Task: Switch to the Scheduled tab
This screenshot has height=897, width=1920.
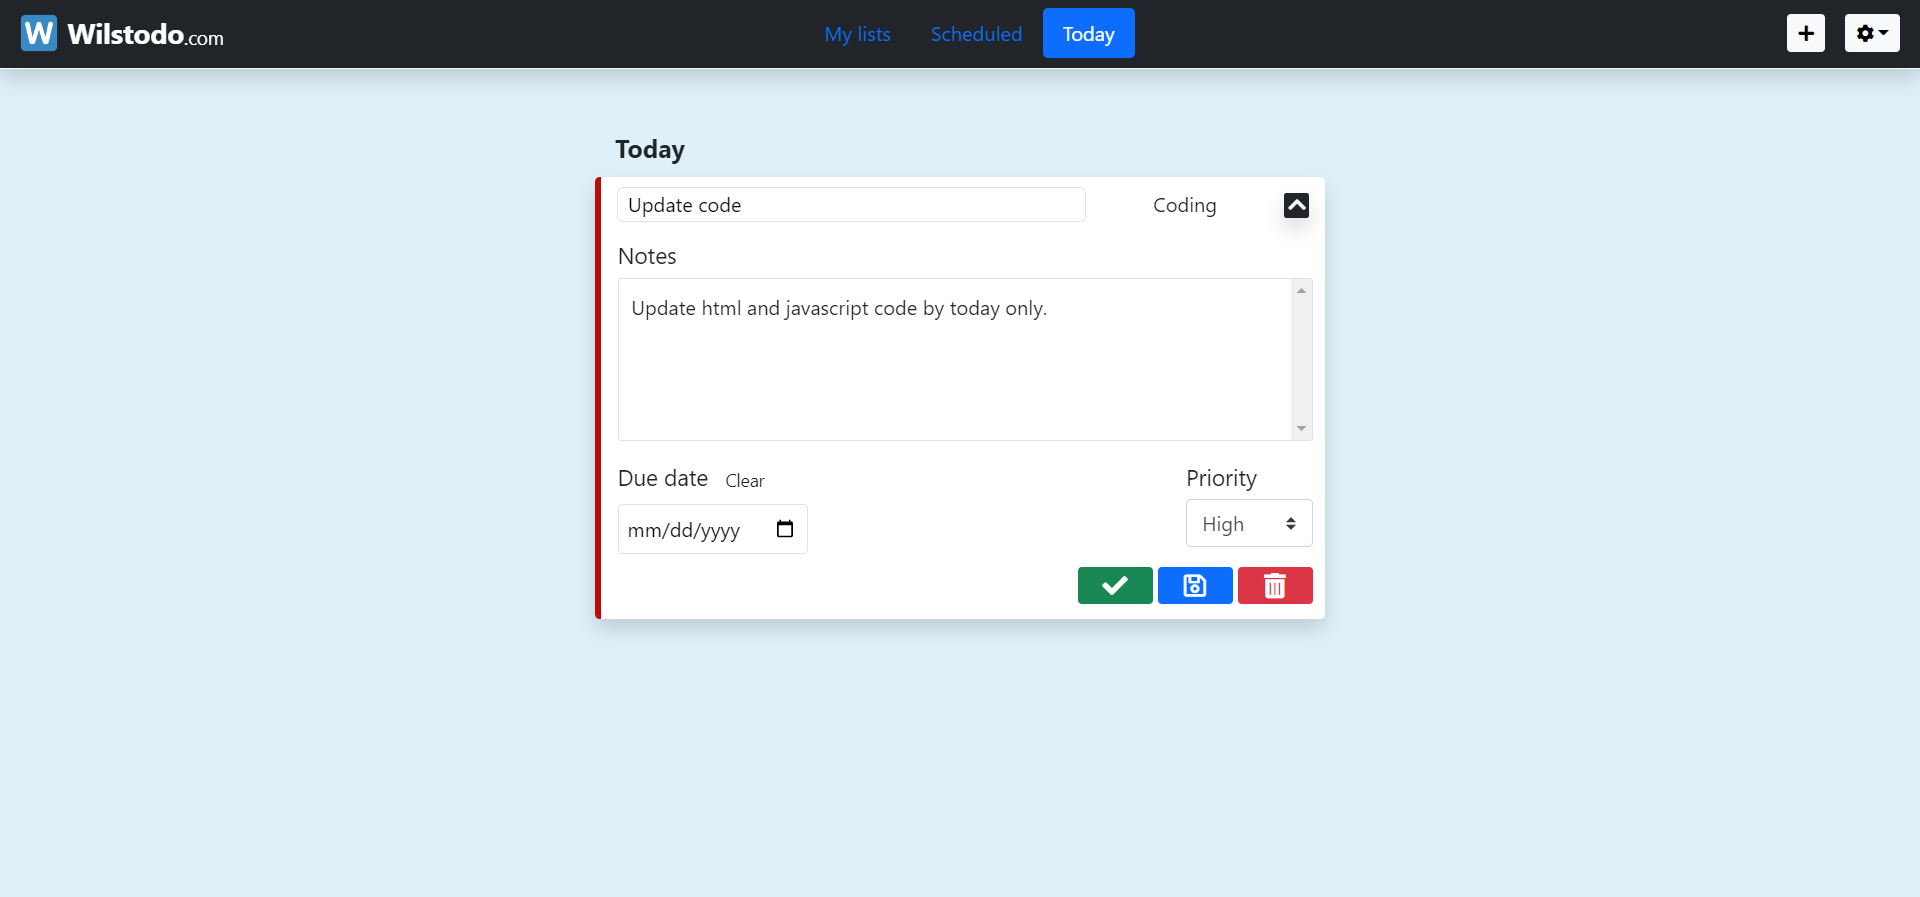Action: pos(976,33)
